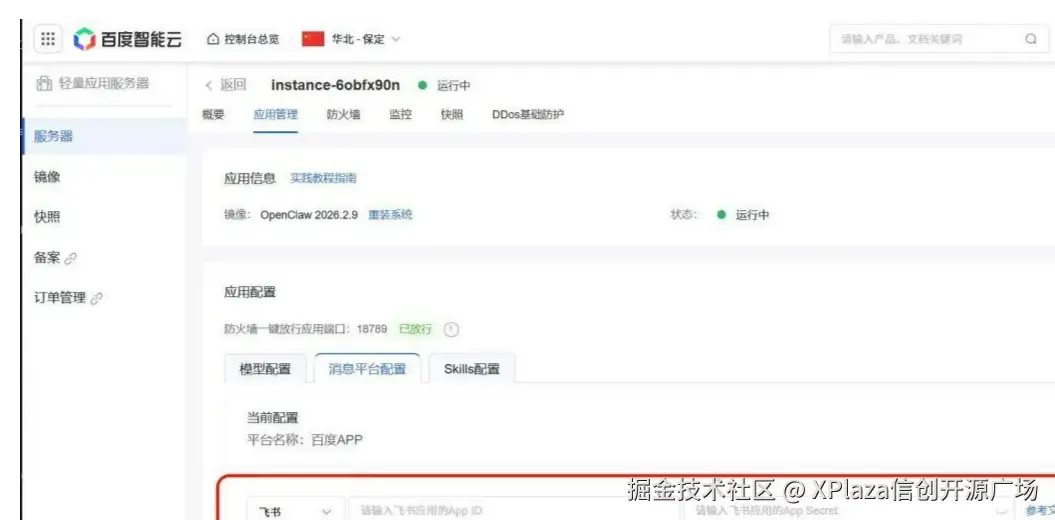The height and width of the screenshot is (520, 1055).
Task: Click the China flag region icon
Action: (313, 39)
